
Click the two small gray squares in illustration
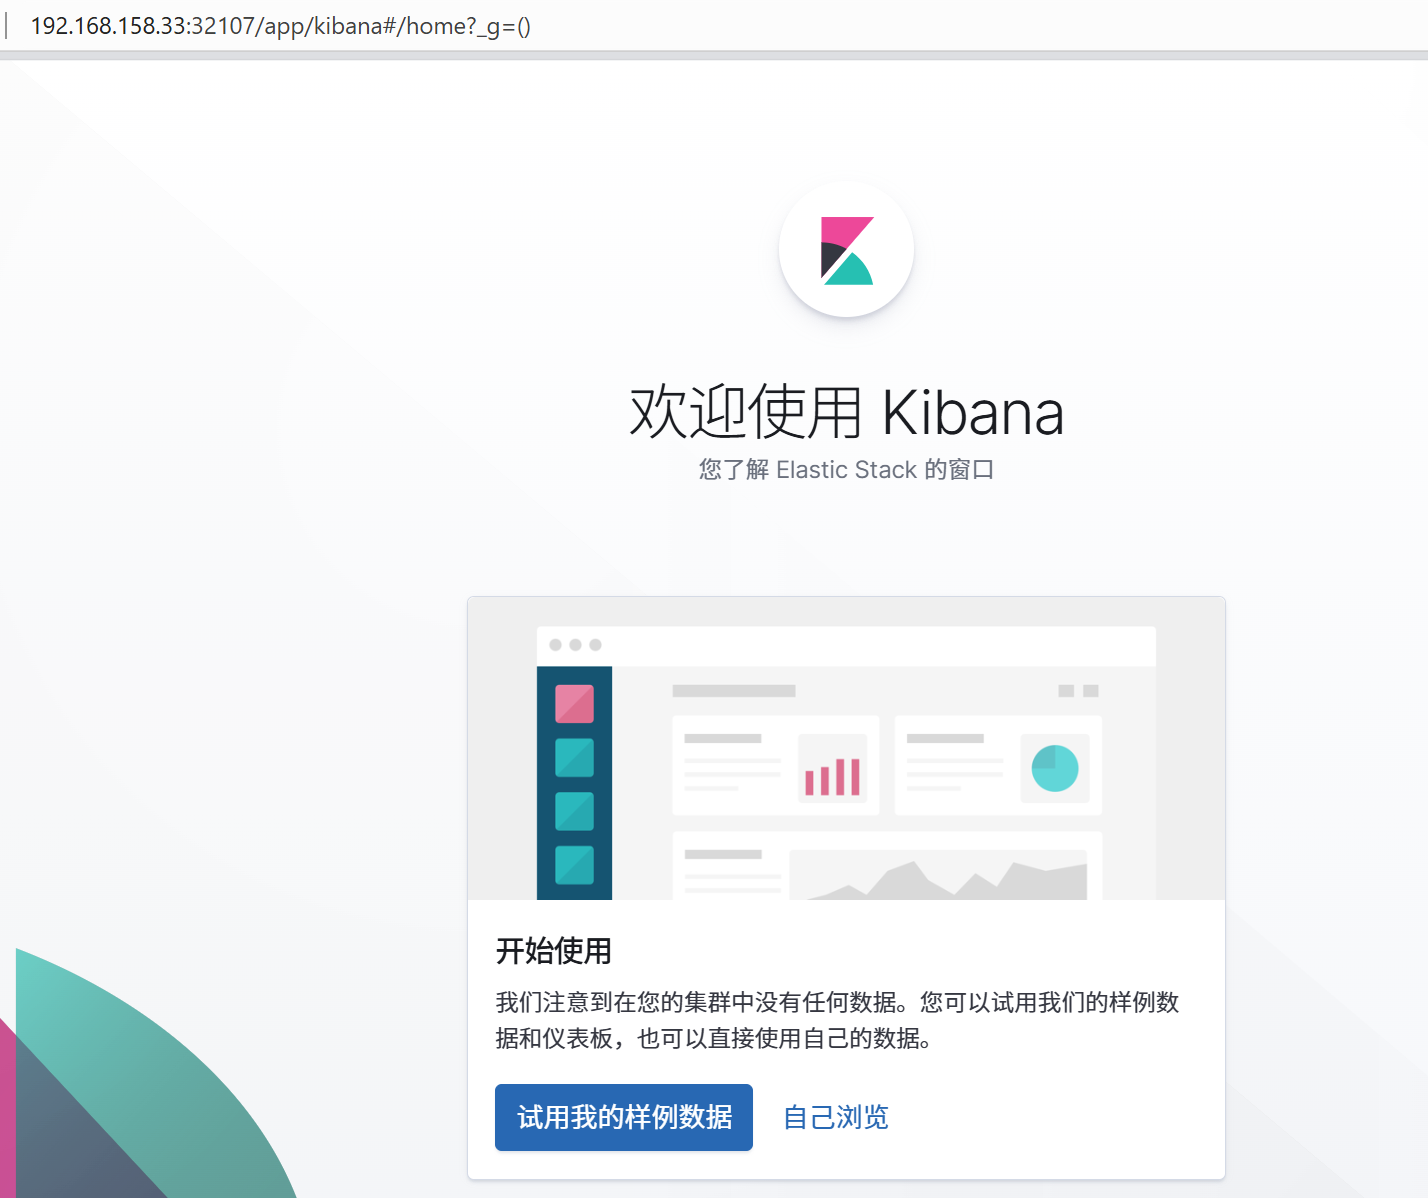point(1078,691)
